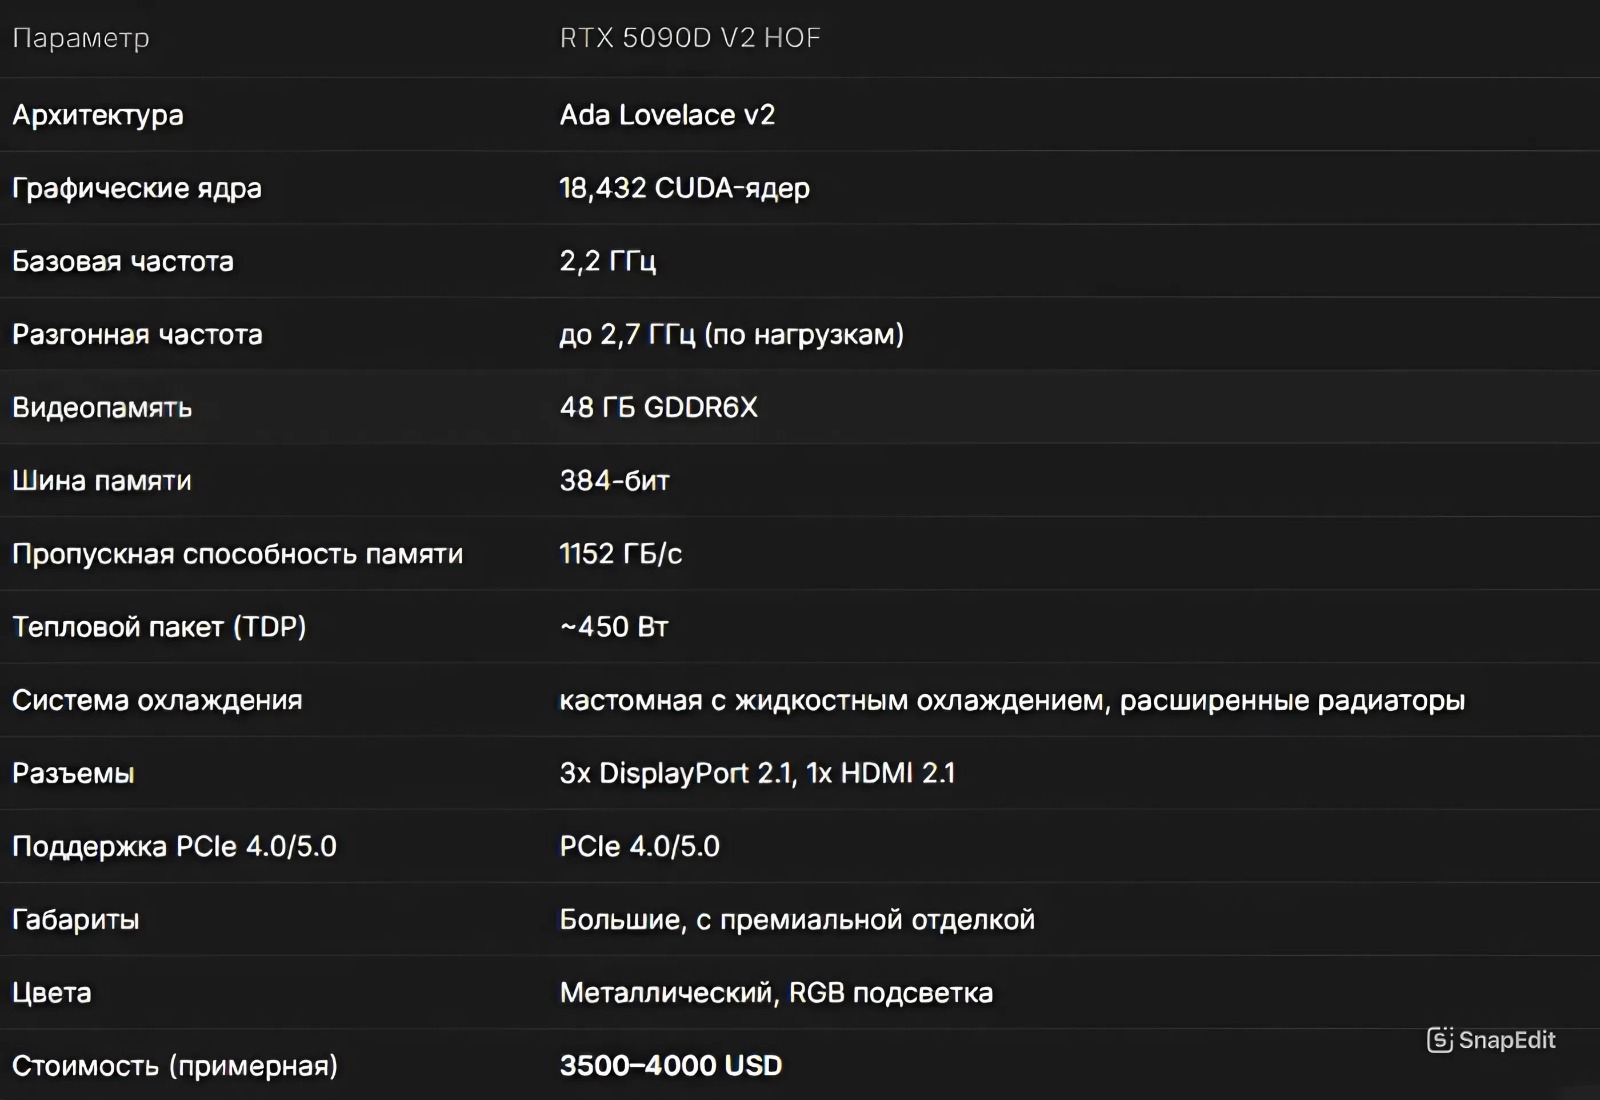1600x1100 pixels.
Task: Click the Габариты row label
Action: [x=76, y=919]
